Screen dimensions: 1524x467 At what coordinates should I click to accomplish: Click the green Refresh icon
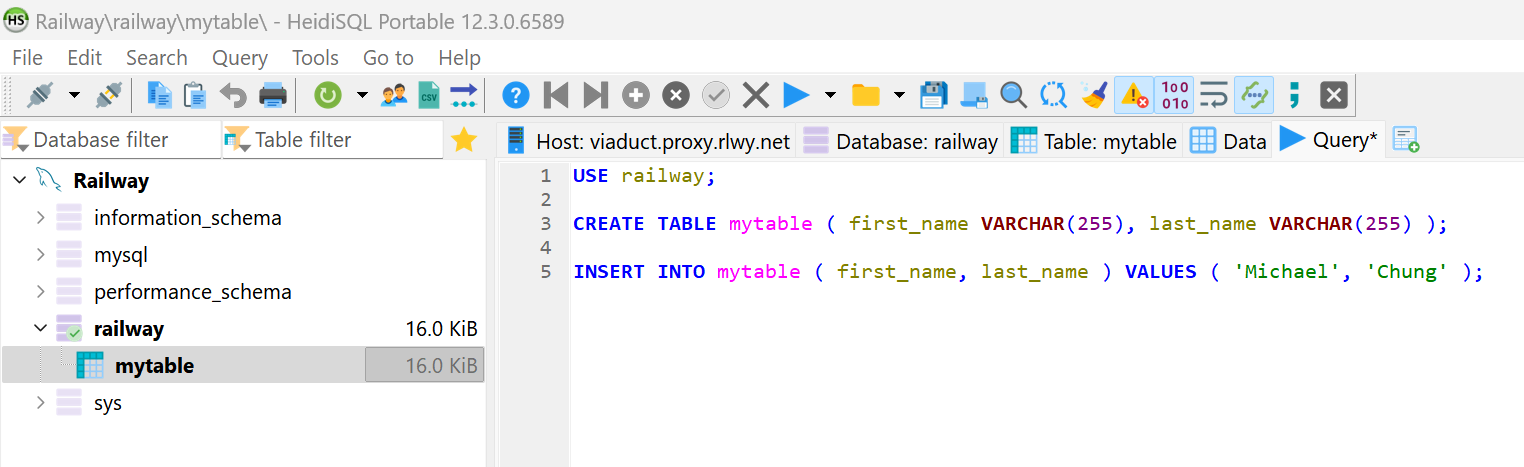328,95
